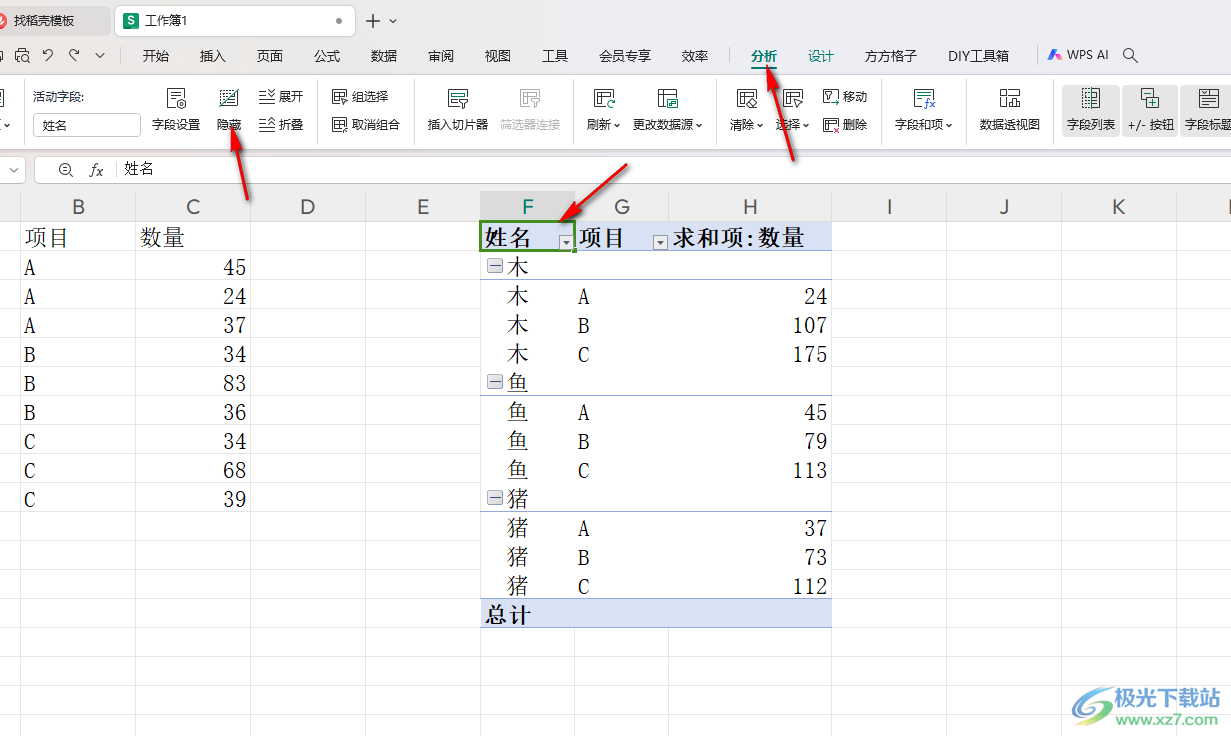Image resolution: width=1231 pixels, height=736 pixels.
Task: Toggle the +/- buttons (+/- 按钮)
Action: point(1150,111)
